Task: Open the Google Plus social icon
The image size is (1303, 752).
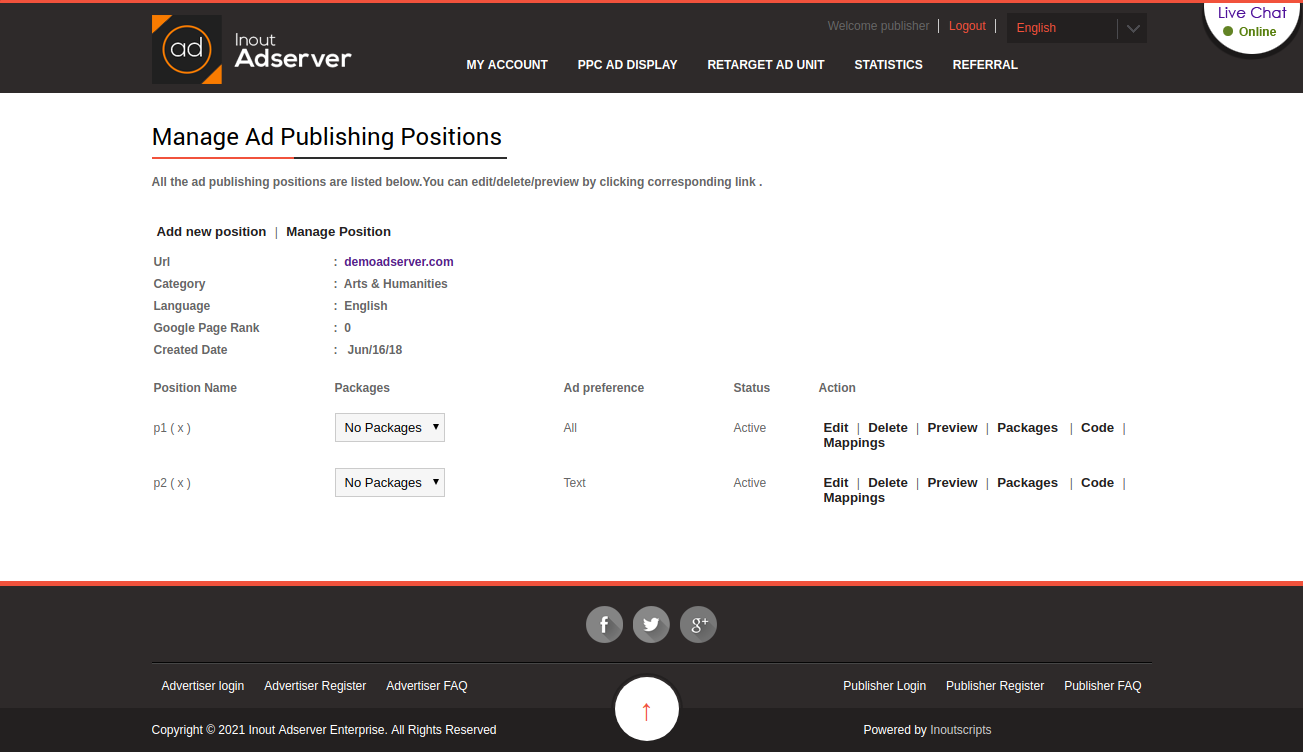Action: tap(698, 625)
